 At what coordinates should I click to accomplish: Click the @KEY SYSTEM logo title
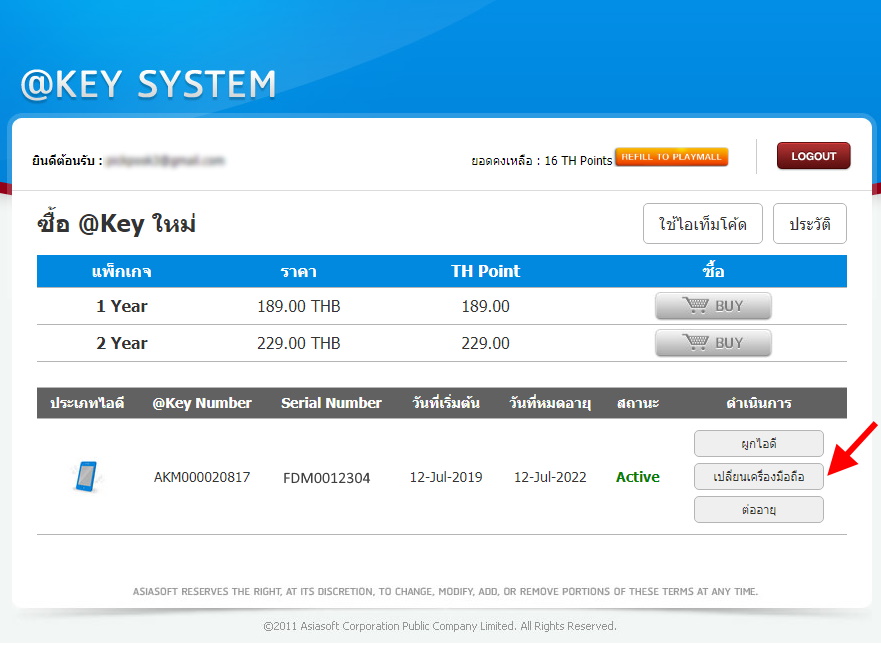click(148, 85)
